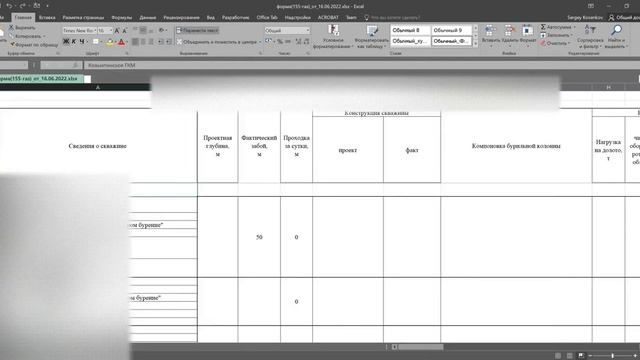Switch to page layout view
Image resolution: width=640 pixels, height=360 pixels.
tap(569, 356)
